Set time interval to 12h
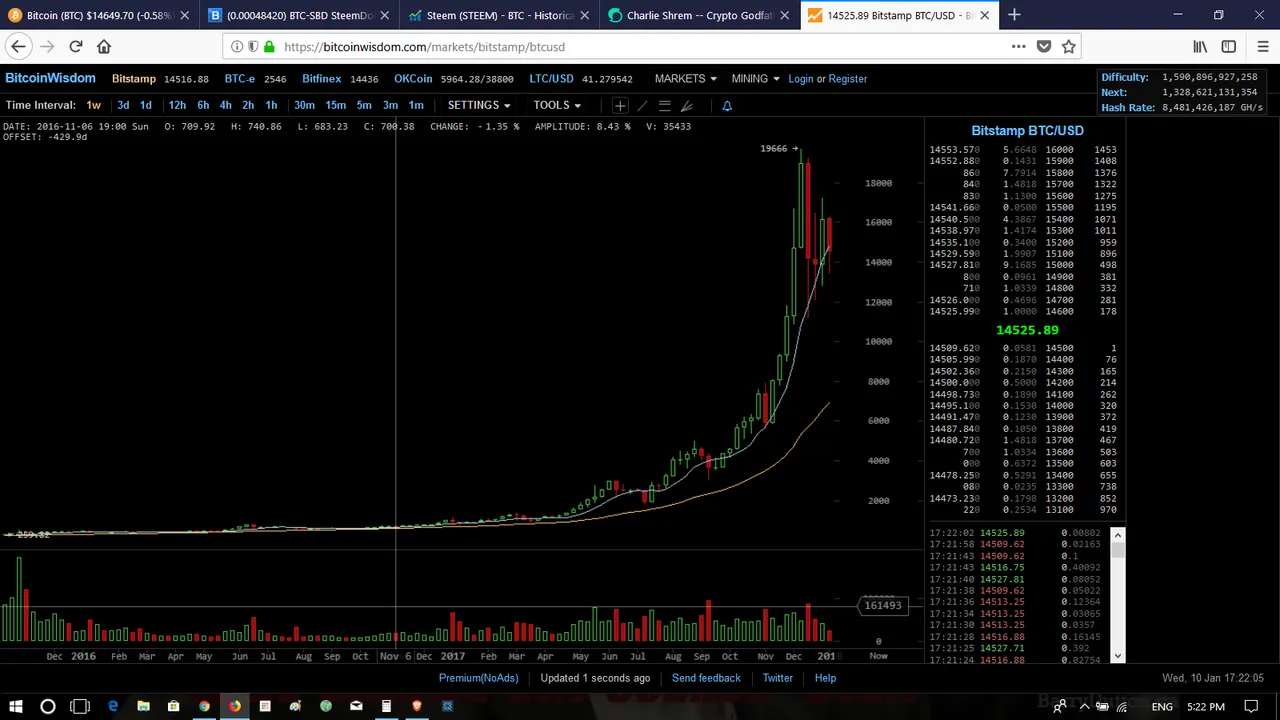The width and height of the screenshot is (1280, 720). [177, 105]
